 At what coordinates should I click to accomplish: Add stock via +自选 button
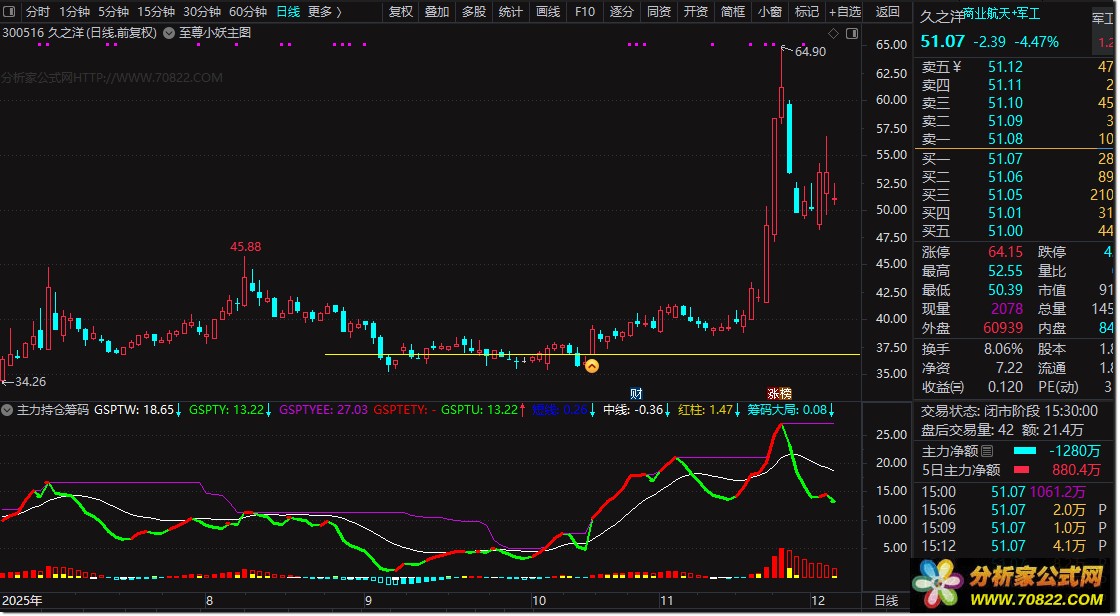[845, 11]
